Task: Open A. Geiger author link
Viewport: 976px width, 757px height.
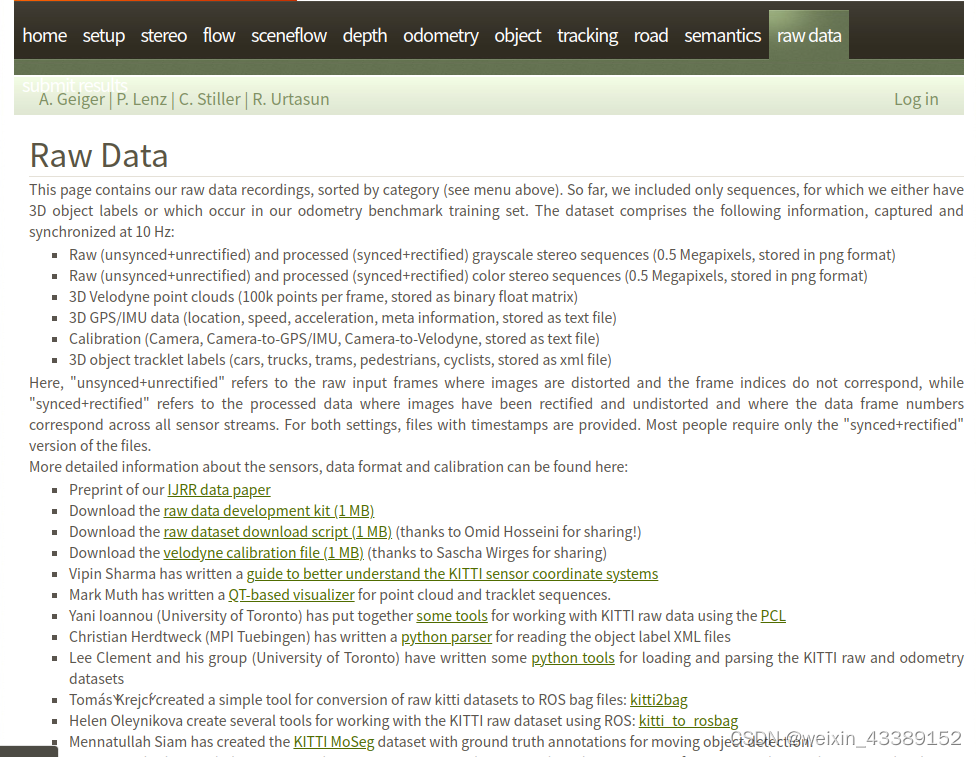Action: [x=72, y=100]
